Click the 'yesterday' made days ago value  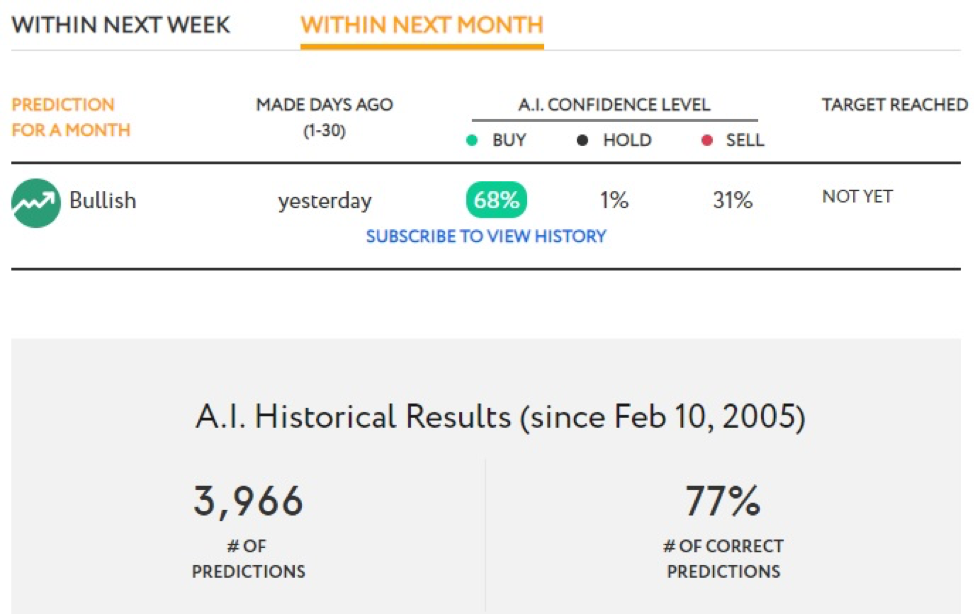coord(325,201)
